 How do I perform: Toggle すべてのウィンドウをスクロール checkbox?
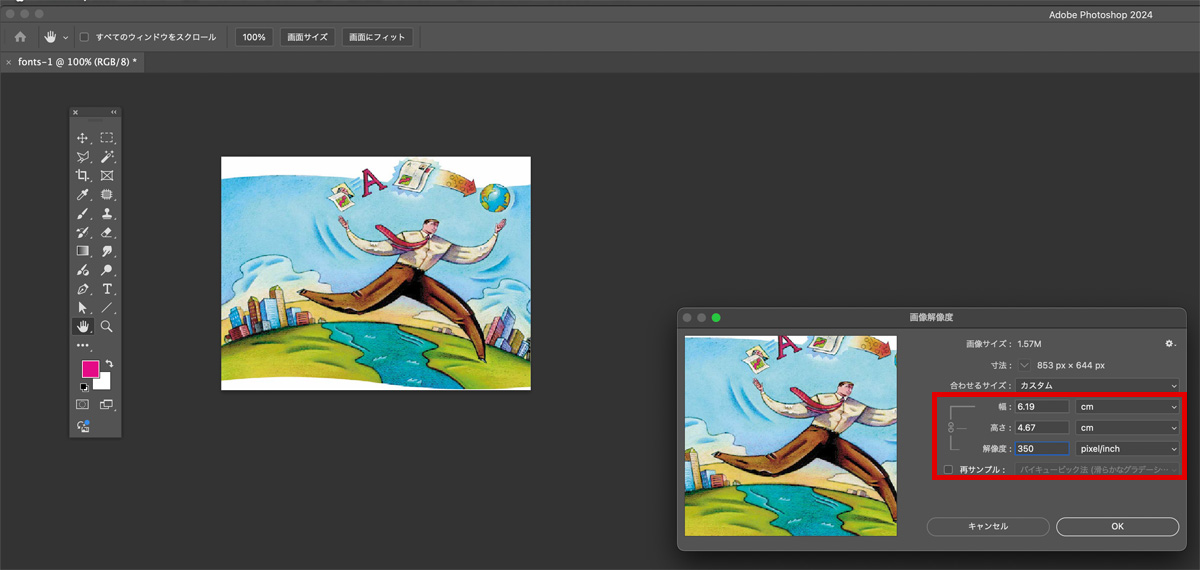coord(84,37)
